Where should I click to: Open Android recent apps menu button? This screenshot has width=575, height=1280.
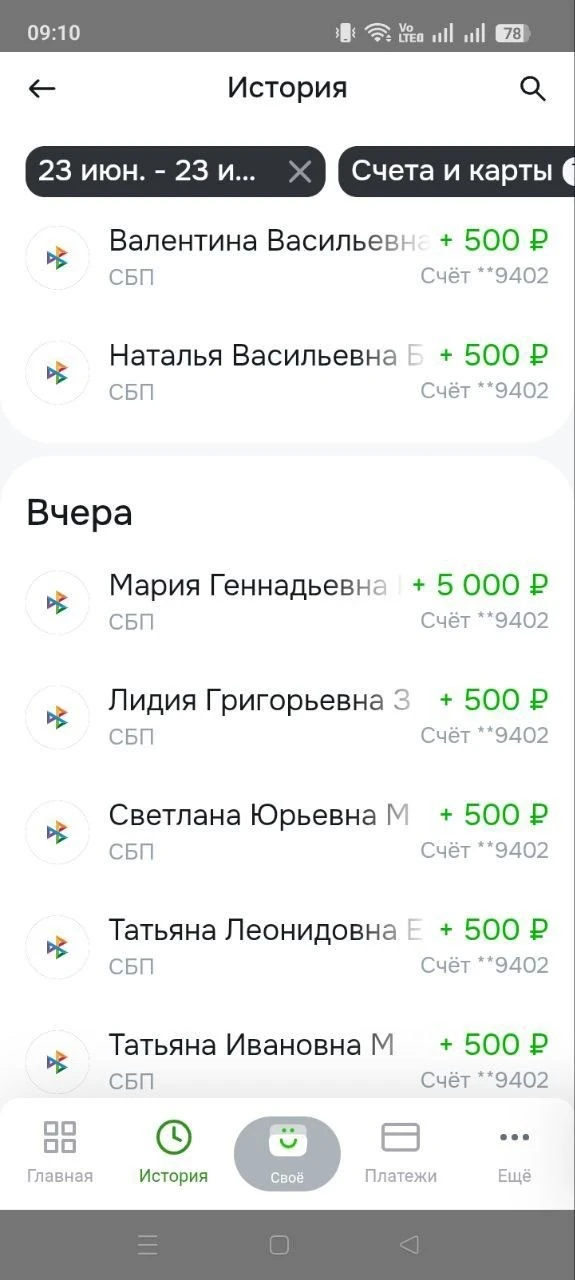pyautogui.click(x=148, y=1244)
